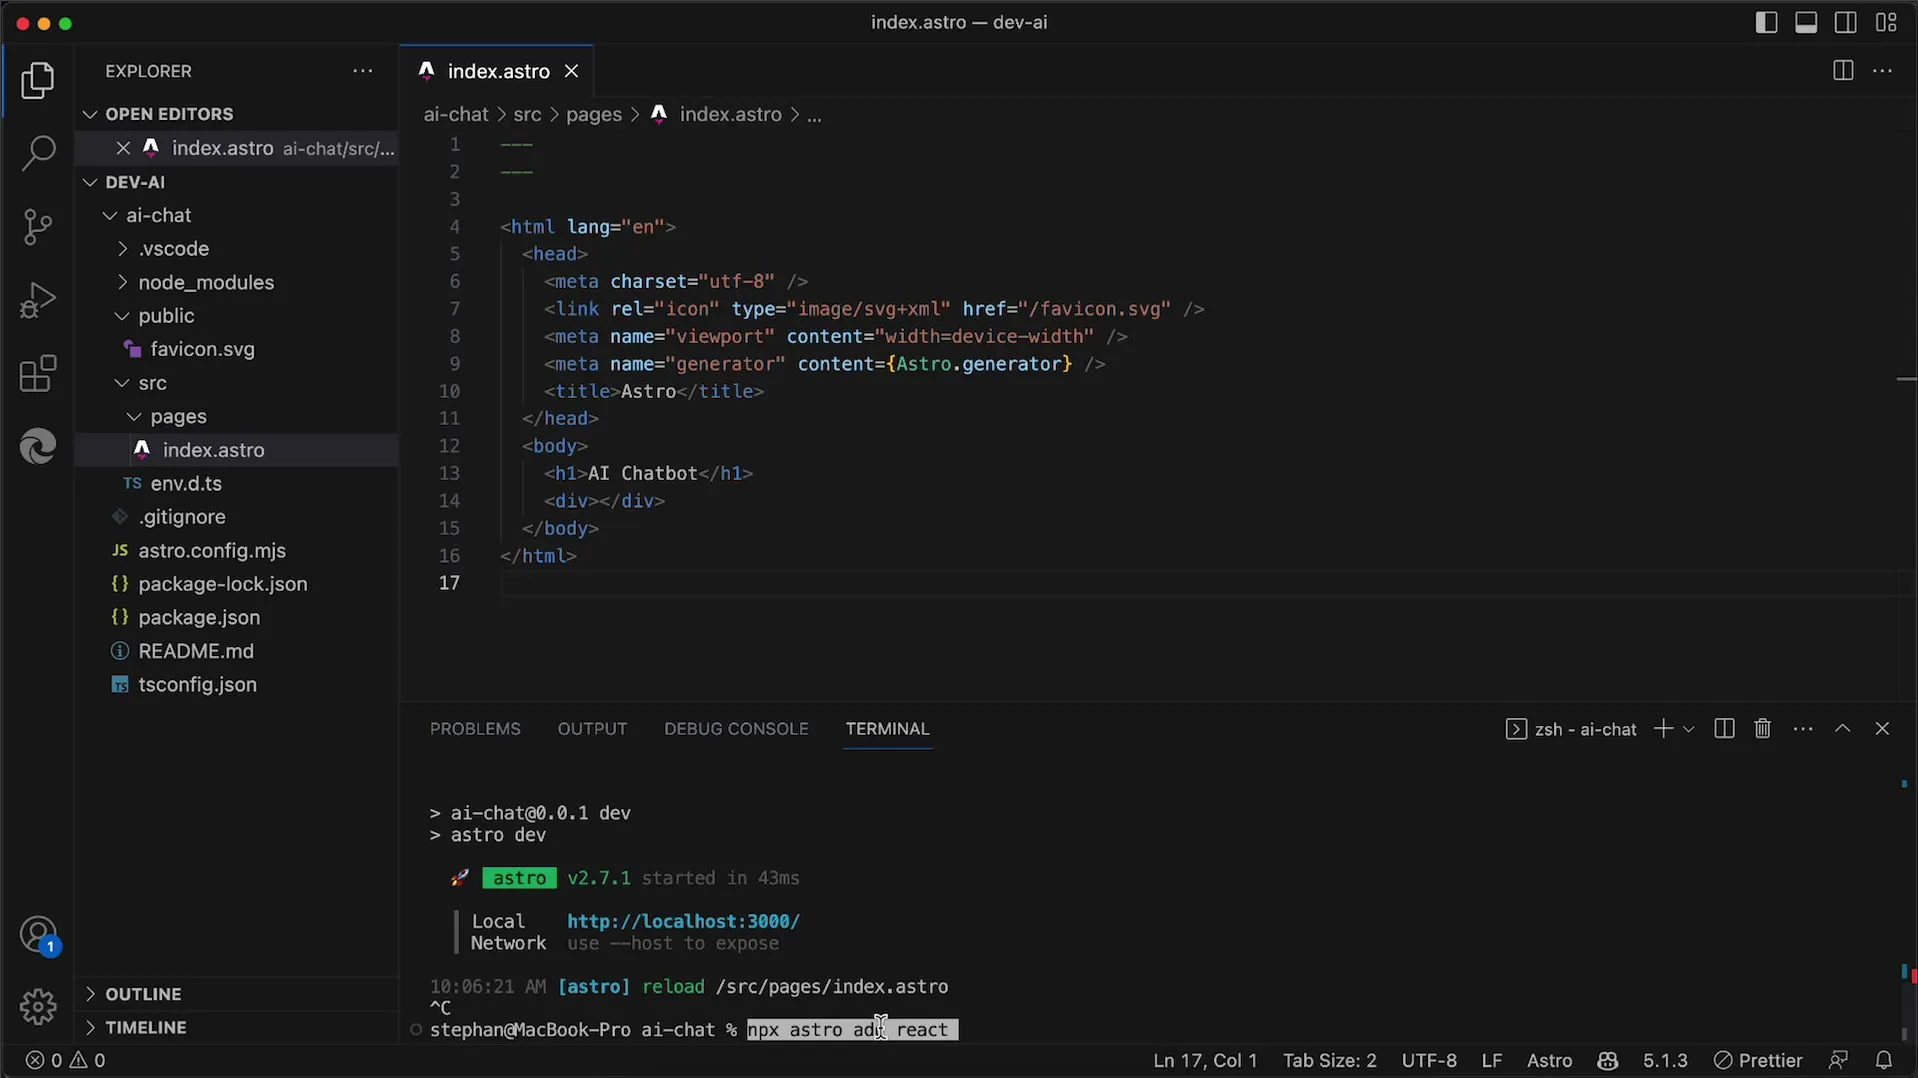Open Explorer views and more actions
1918x1078 pixels.
(363, 71)
